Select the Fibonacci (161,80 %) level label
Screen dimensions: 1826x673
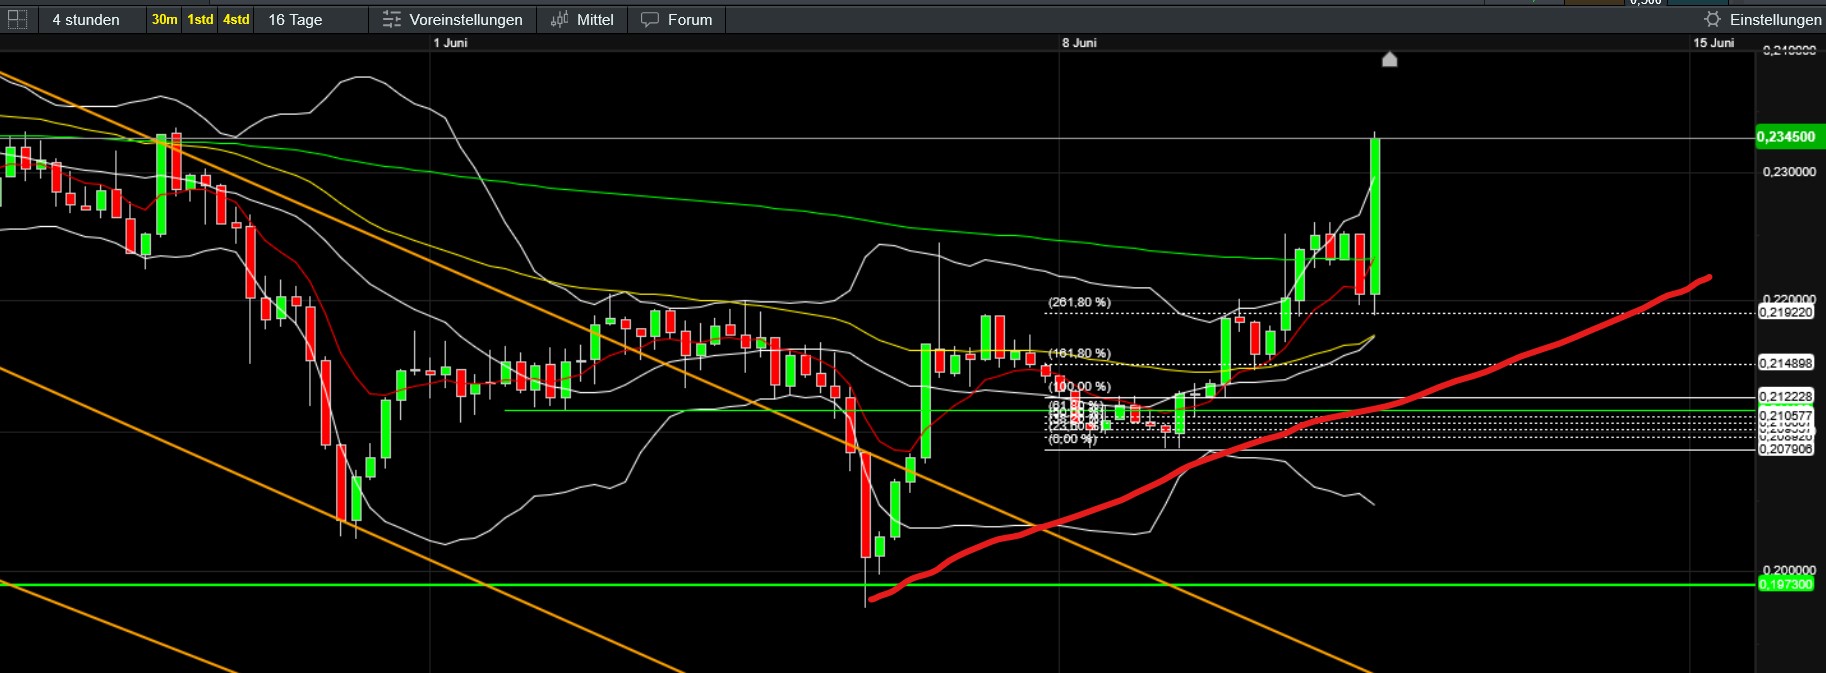pos(1079,353)
